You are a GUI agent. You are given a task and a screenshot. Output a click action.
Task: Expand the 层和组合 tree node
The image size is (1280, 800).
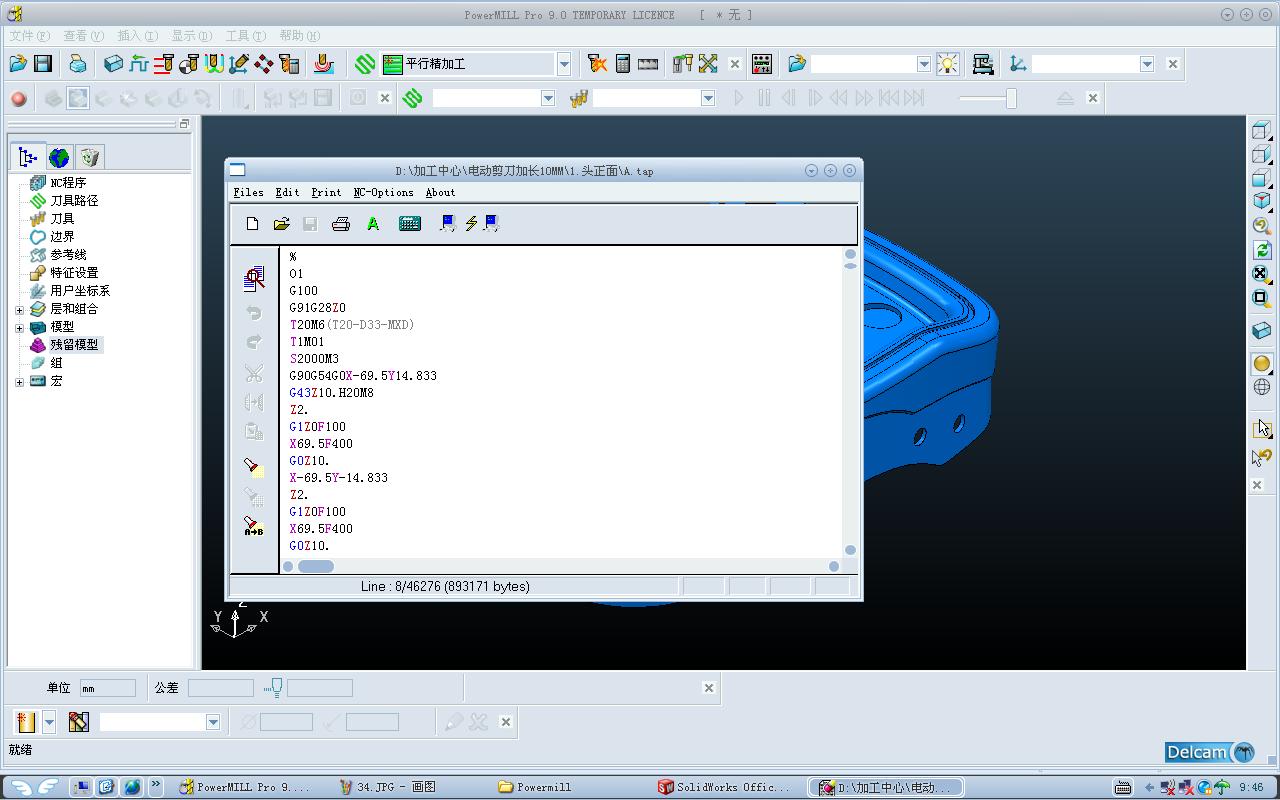pyautogui.click(x=19, y=309)
